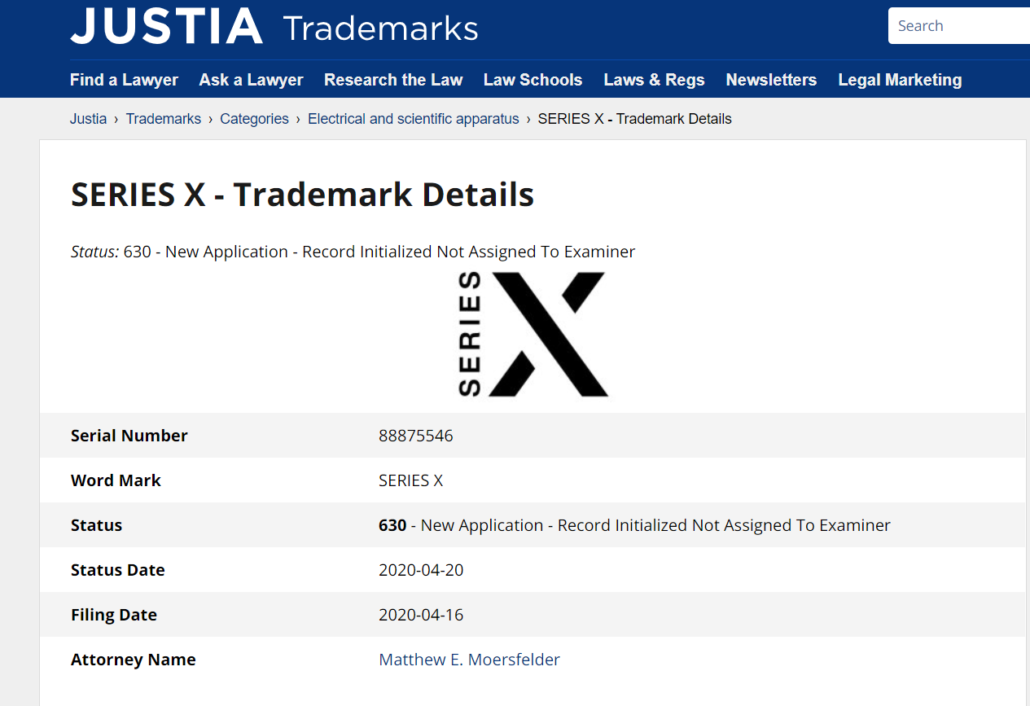This screenshot has width=1030, height=706.
Task: Click the Status Date label
Action: (x=118, y=570)
